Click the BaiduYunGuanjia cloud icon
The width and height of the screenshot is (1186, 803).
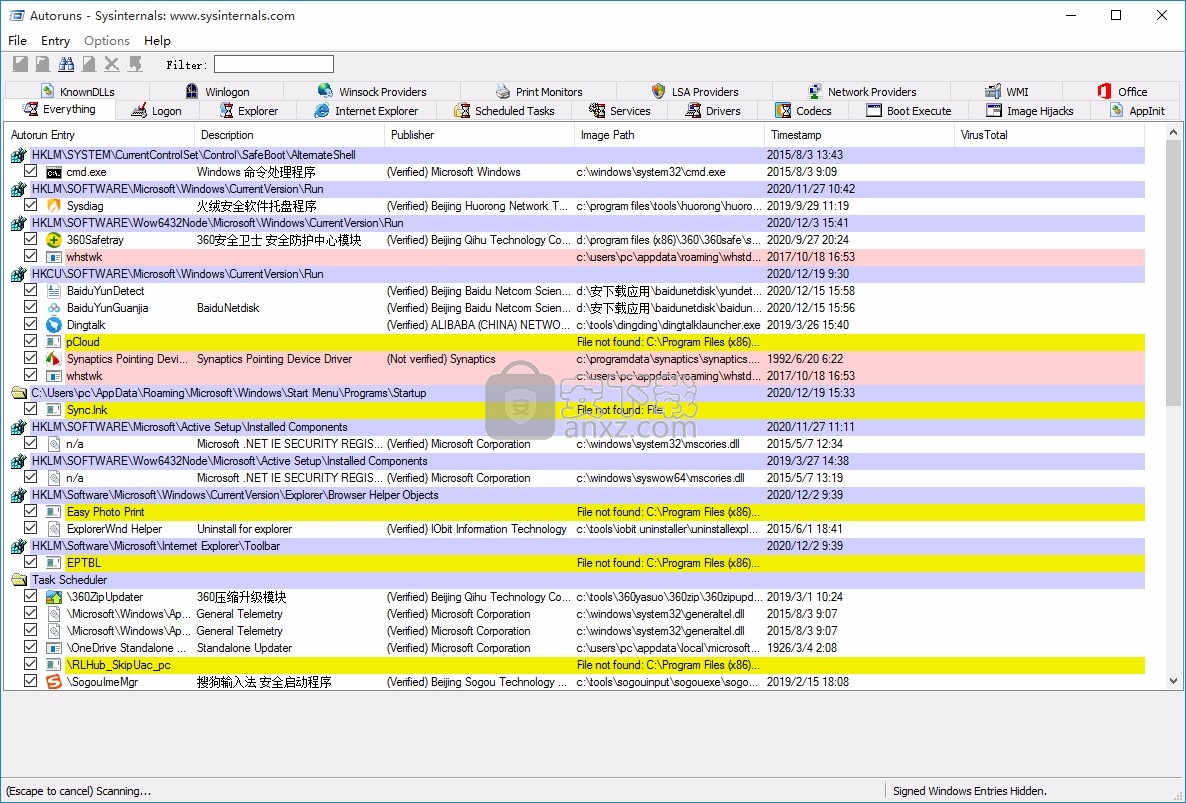pyautogui.click(x=54, y=308)
